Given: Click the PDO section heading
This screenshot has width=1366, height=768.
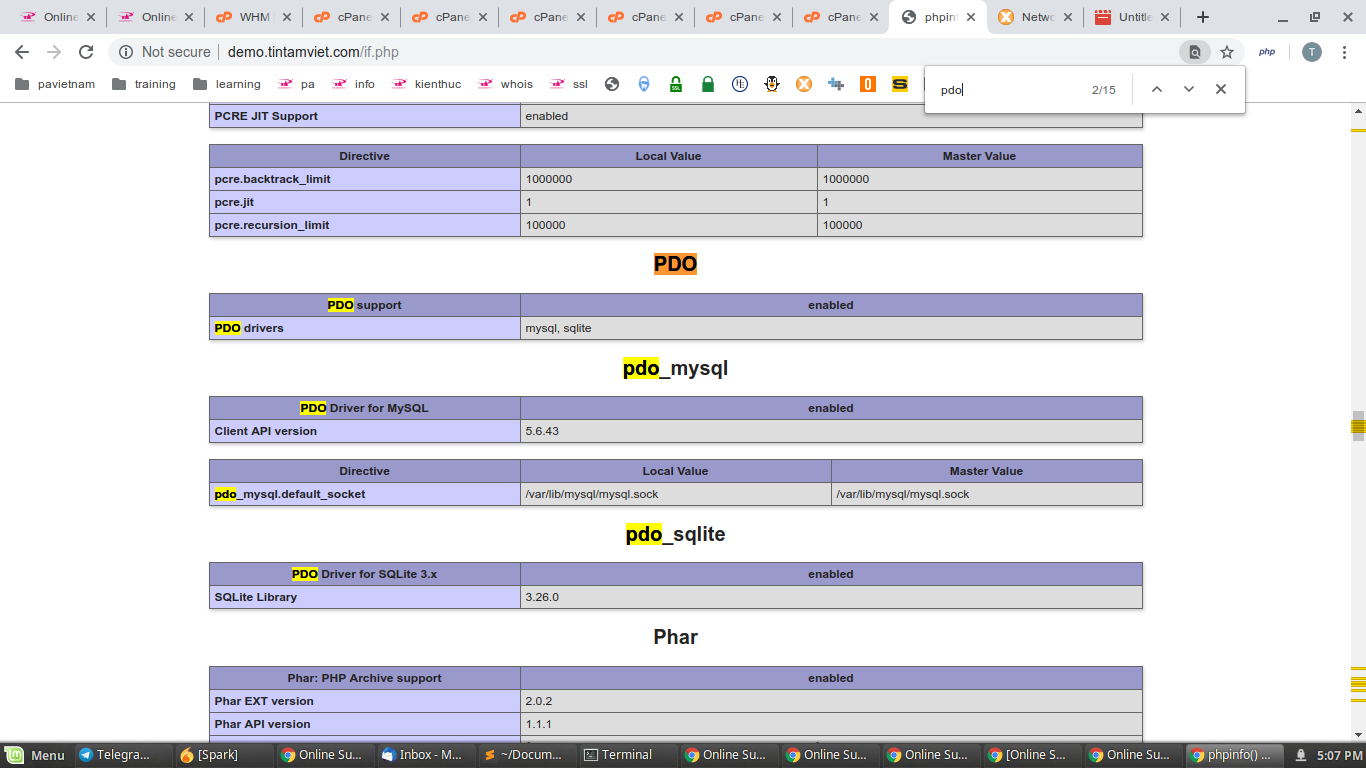Looking at the screenshot, I should tap(675, 264).
